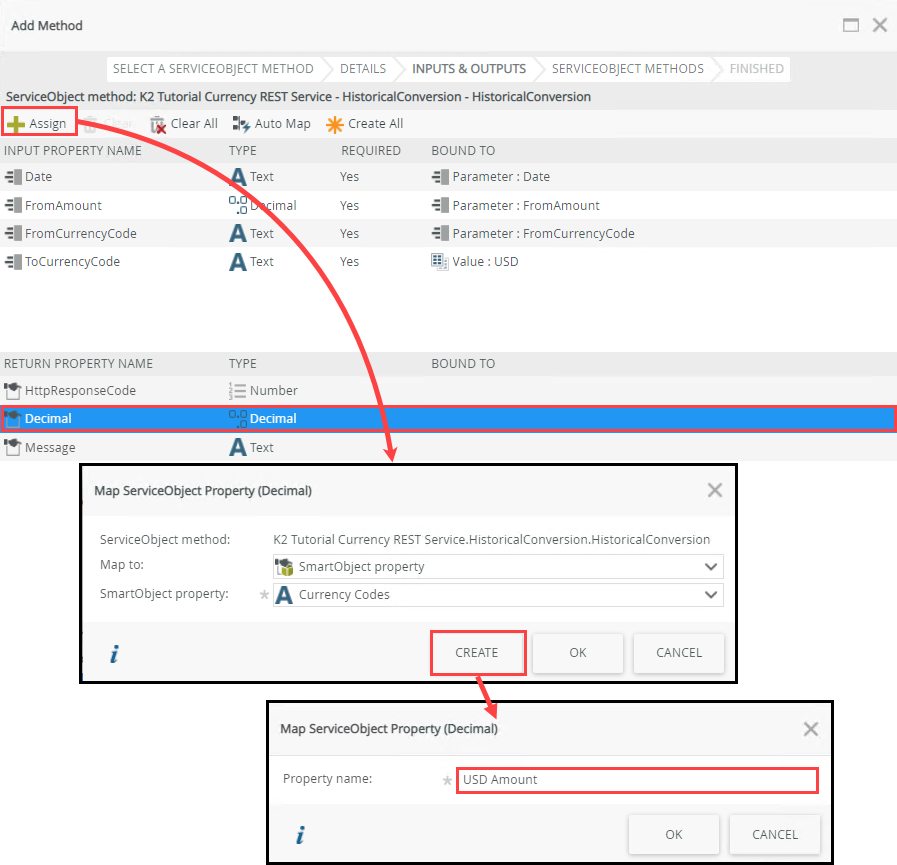Click the CREATE button
The image size is (897, 865).
[x=478, y=652]
